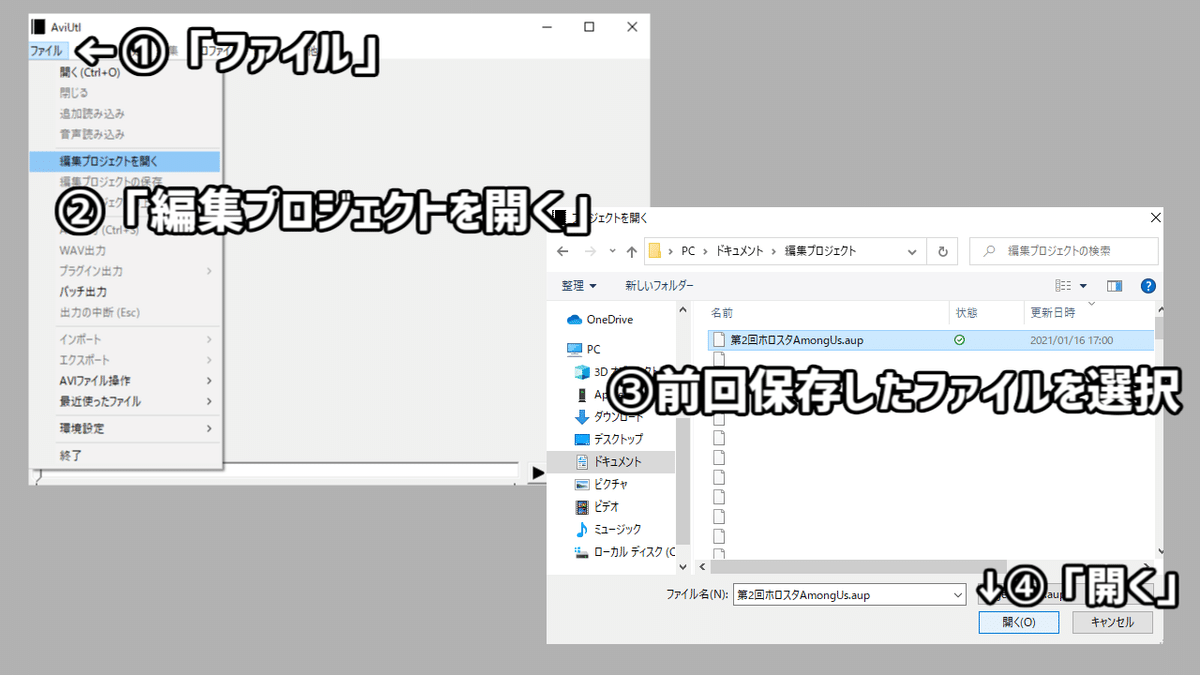Click the green sync checkmark next to the aup file

click(x=959, y=340)
